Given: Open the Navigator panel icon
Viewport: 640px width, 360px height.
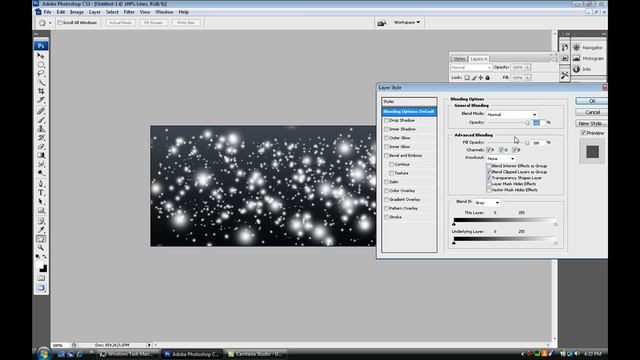Looking at the screenshot, I should pos(576,47).
